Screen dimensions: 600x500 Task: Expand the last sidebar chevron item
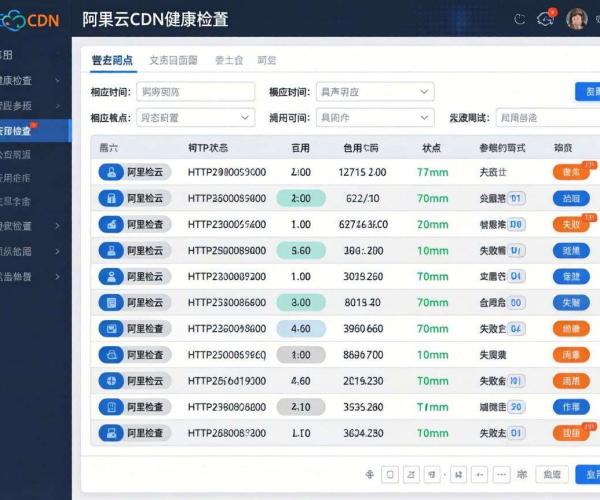point(57,277)
